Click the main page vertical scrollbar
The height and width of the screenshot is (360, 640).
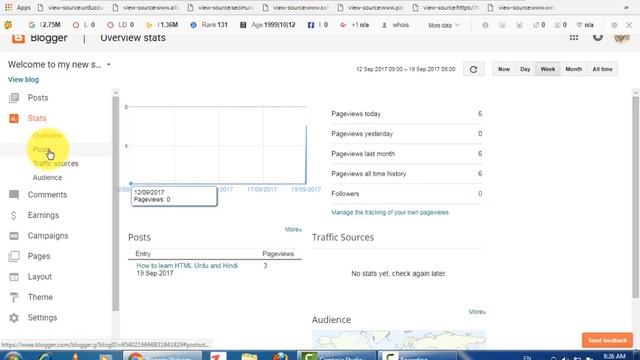pyautogui.click(x=636, y=197)
